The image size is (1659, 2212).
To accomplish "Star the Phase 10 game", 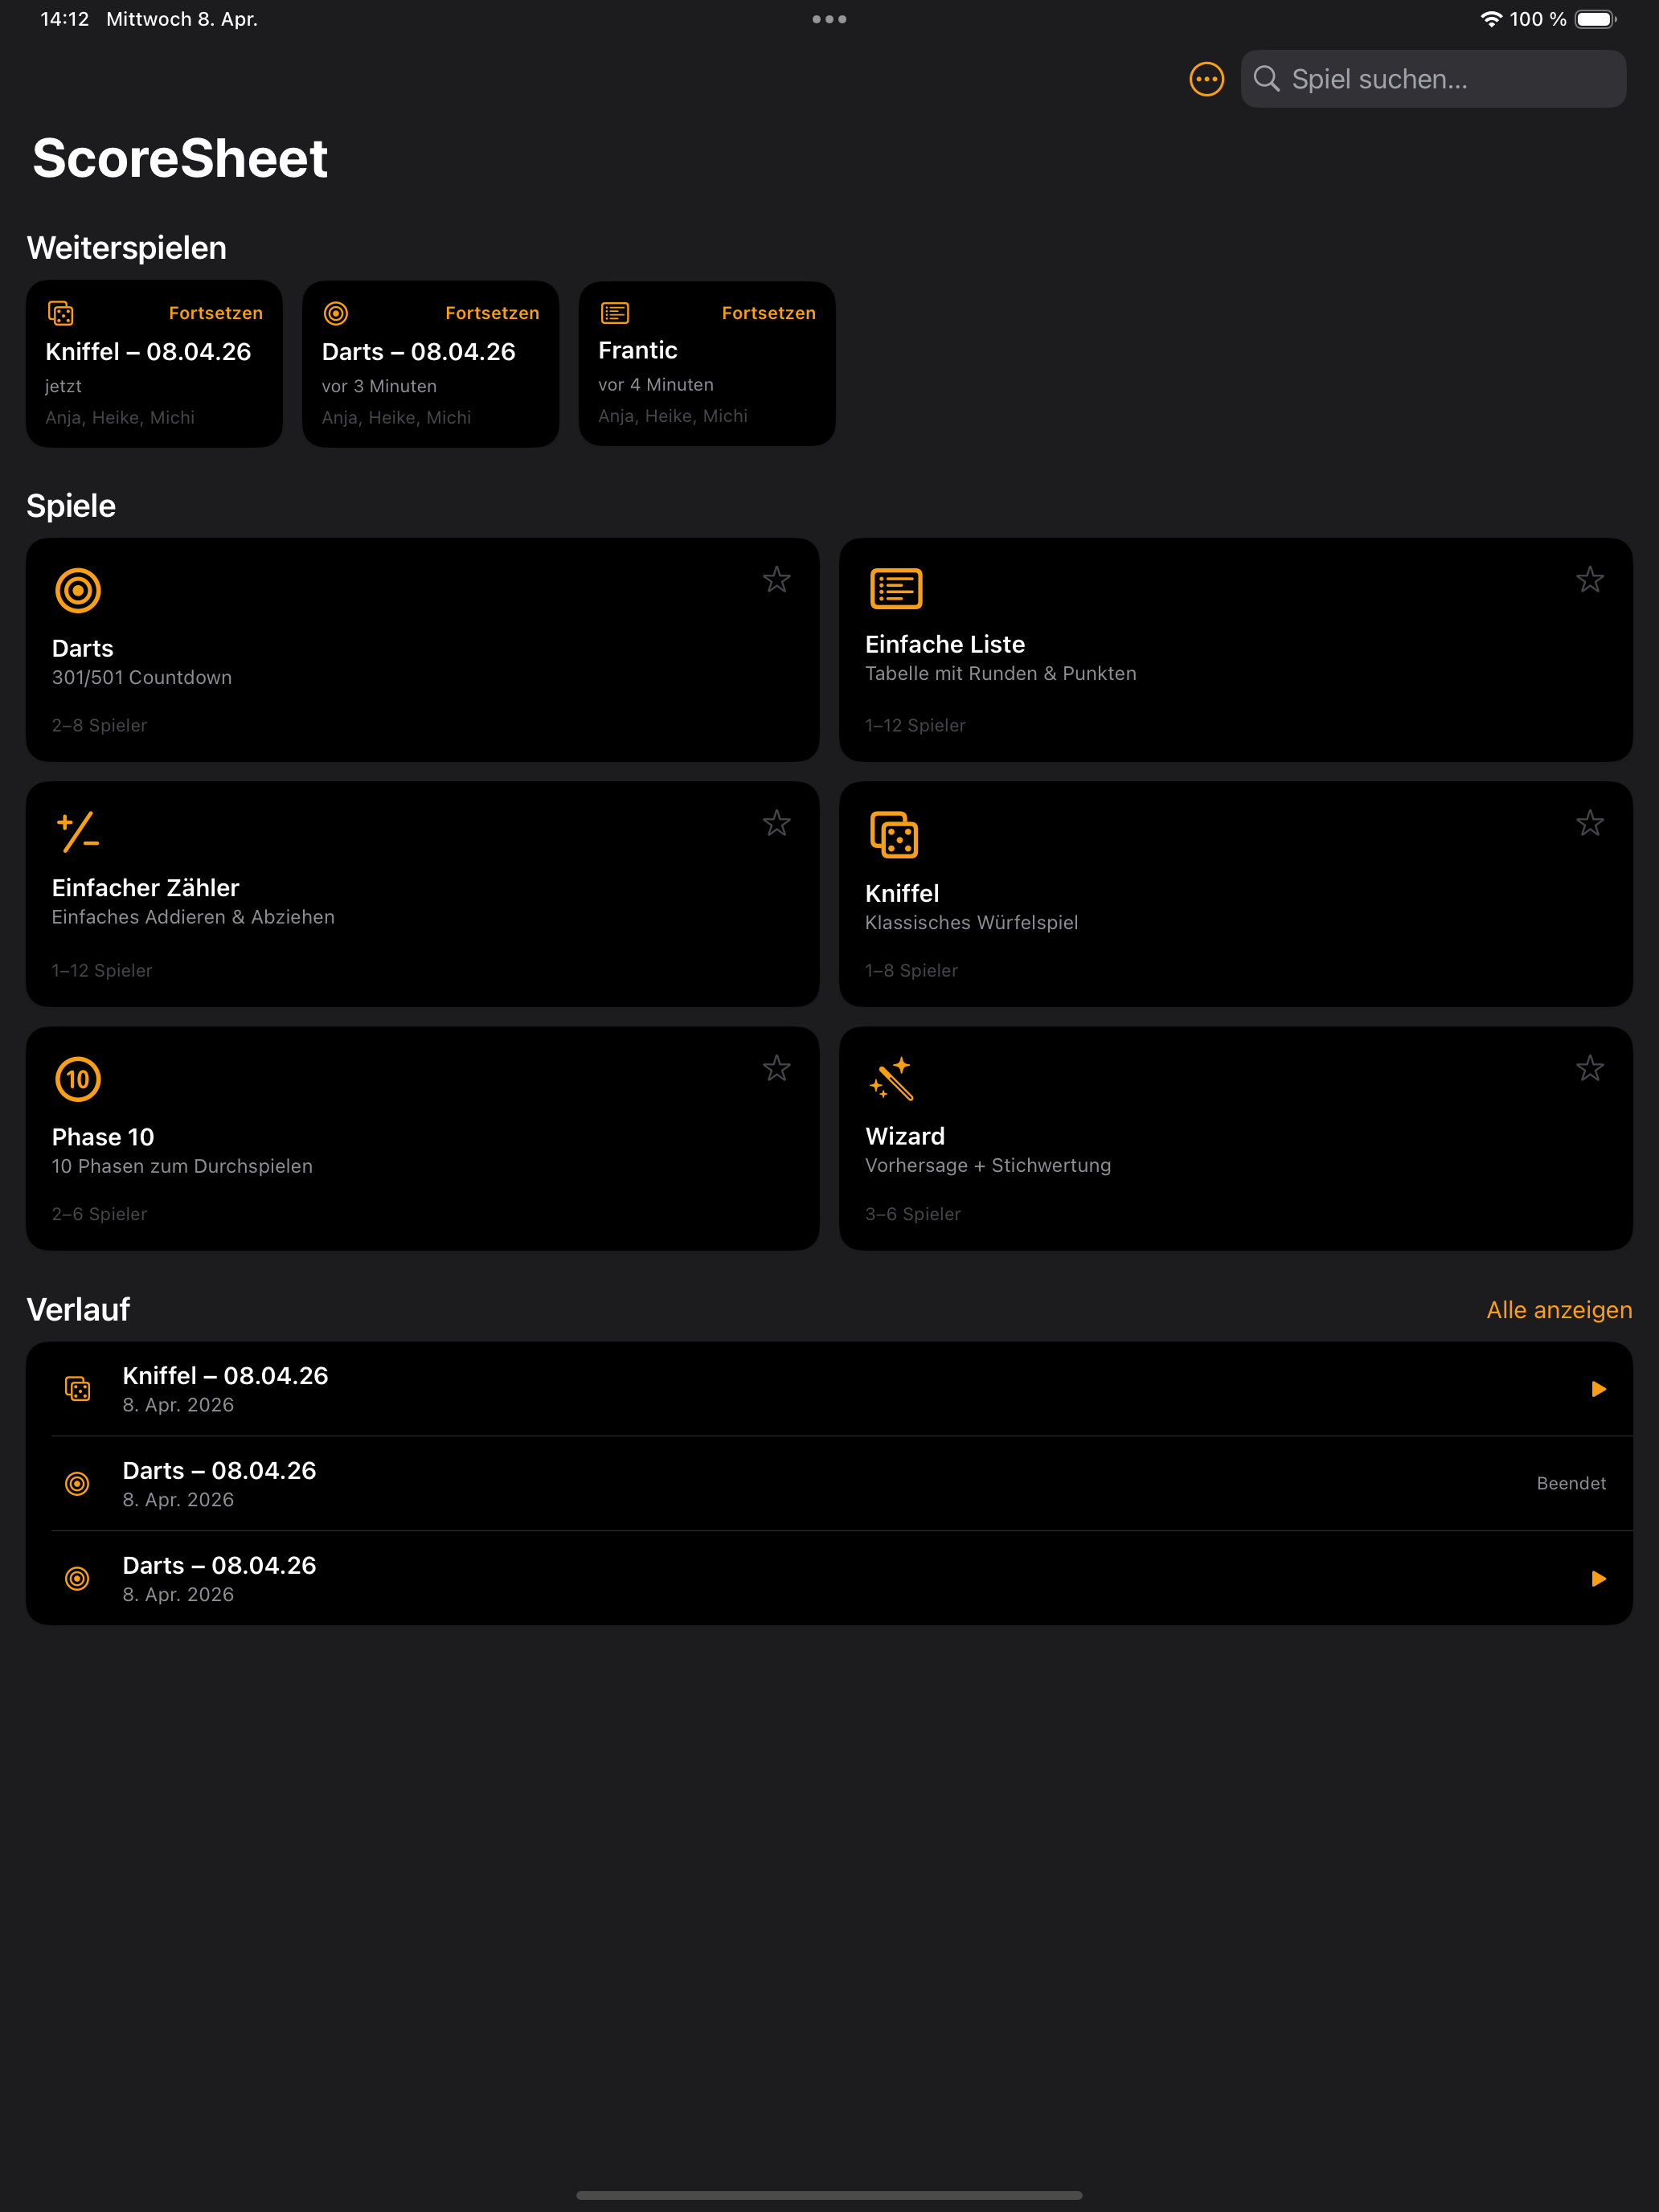I will coord(776,1068).
